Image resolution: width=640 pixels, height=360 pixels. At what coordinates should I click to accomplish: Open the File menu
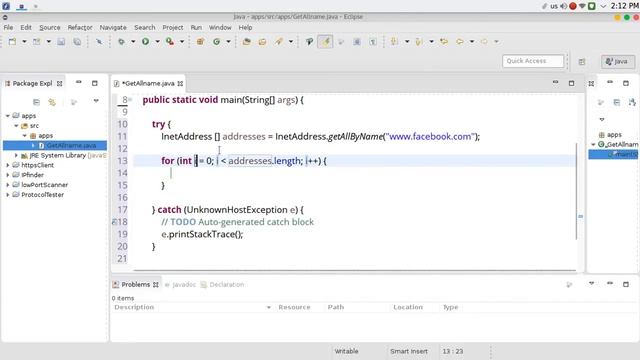[8, 27]
